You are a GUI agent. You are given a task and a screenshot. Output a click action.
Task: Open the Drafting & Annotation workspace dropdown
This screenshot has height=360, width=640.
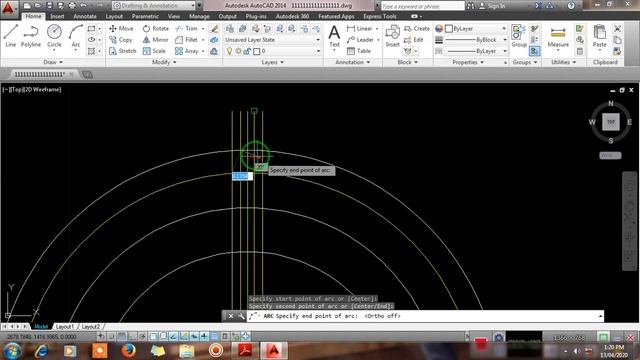pos(153,5)
